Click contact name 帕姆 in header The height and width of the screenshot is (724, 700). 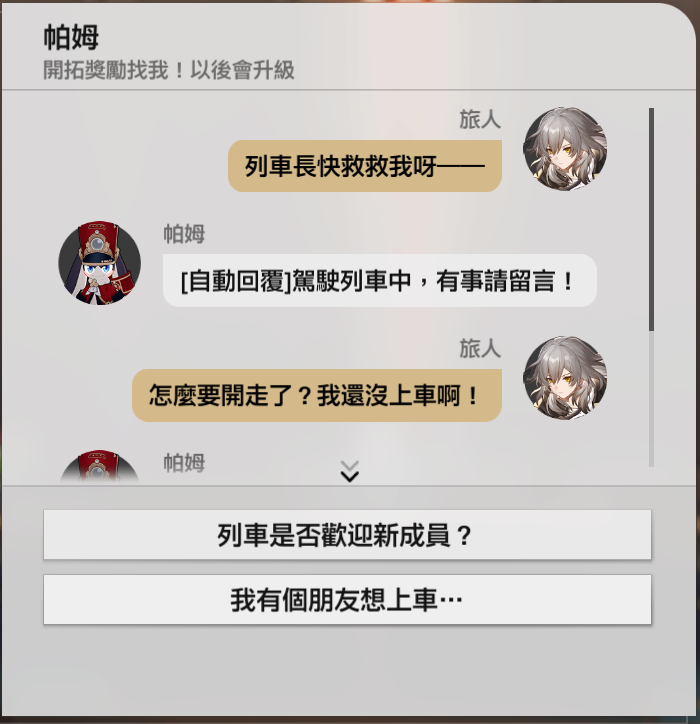71,37
